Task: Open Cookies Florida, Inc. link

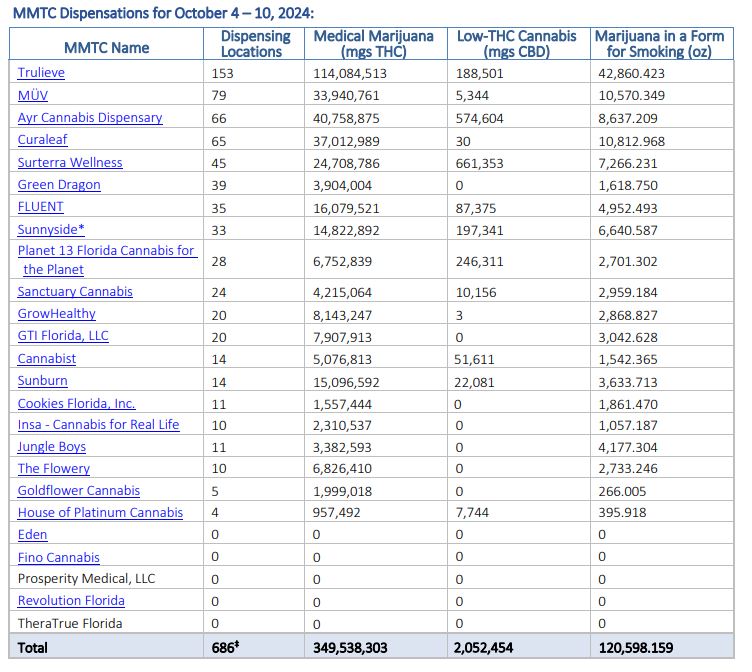Action: tap(76, 404)
